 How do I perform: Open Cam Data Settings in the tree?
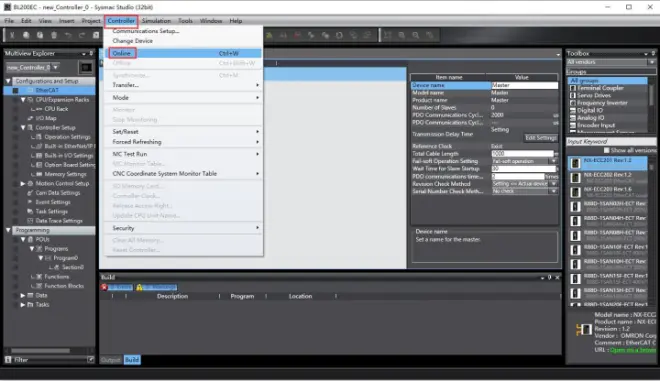(58, 193)
